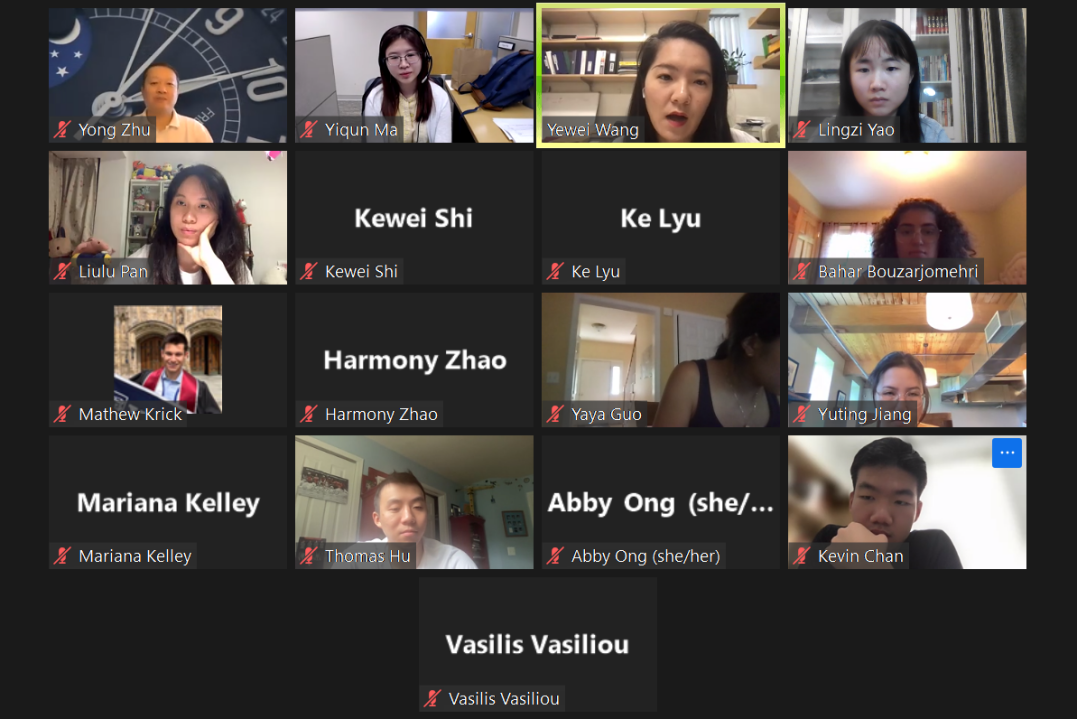Select the Mariana Kelley participant tile

click(x=168, y=502)
